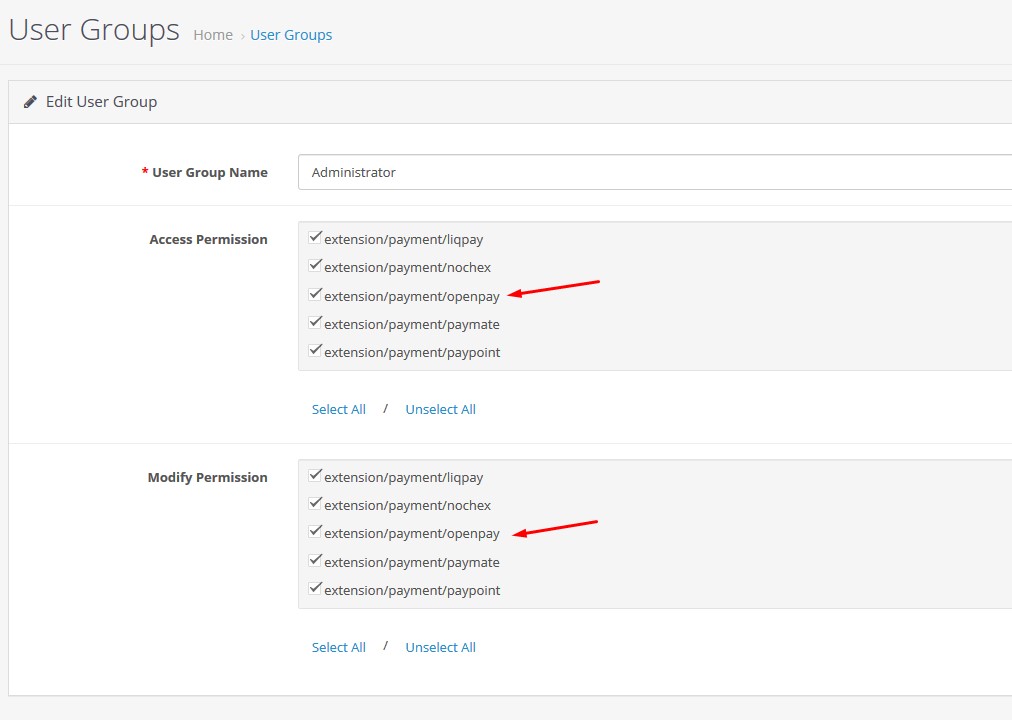The image size is (1012, 720).
Task: Uncheck paymate in Modify Permission list
Action: click(315, 561)
